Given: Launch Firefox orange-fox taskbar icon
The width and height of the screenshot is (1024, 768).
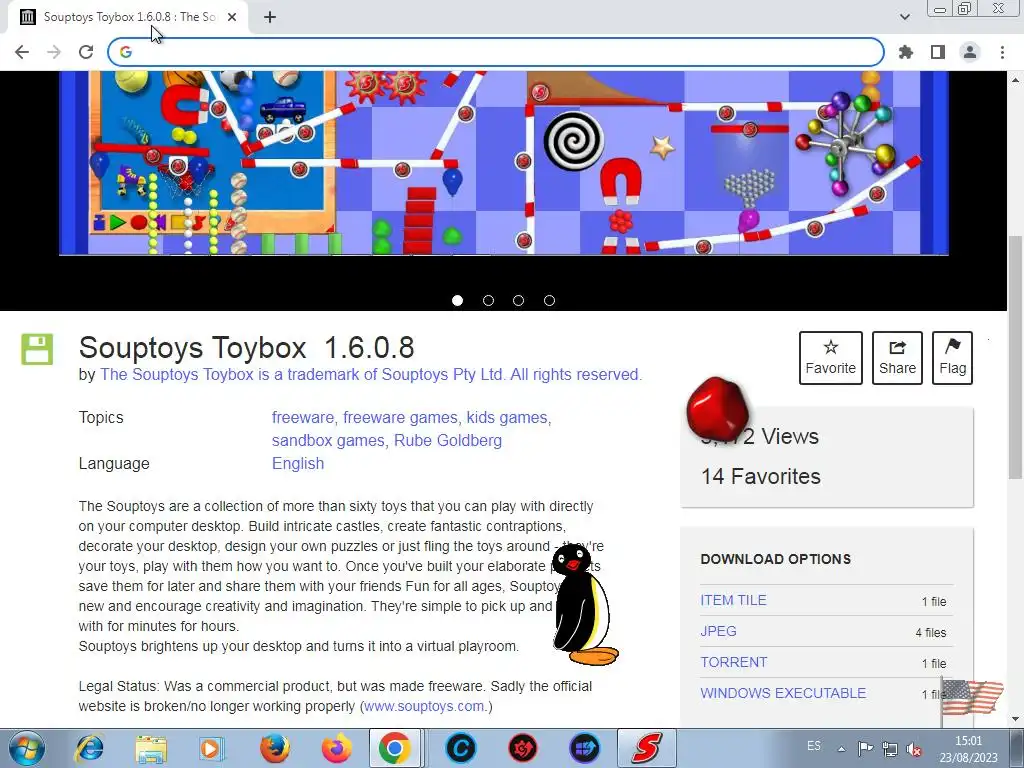Looking at the screenshot, I should click(x=275, y=748).
